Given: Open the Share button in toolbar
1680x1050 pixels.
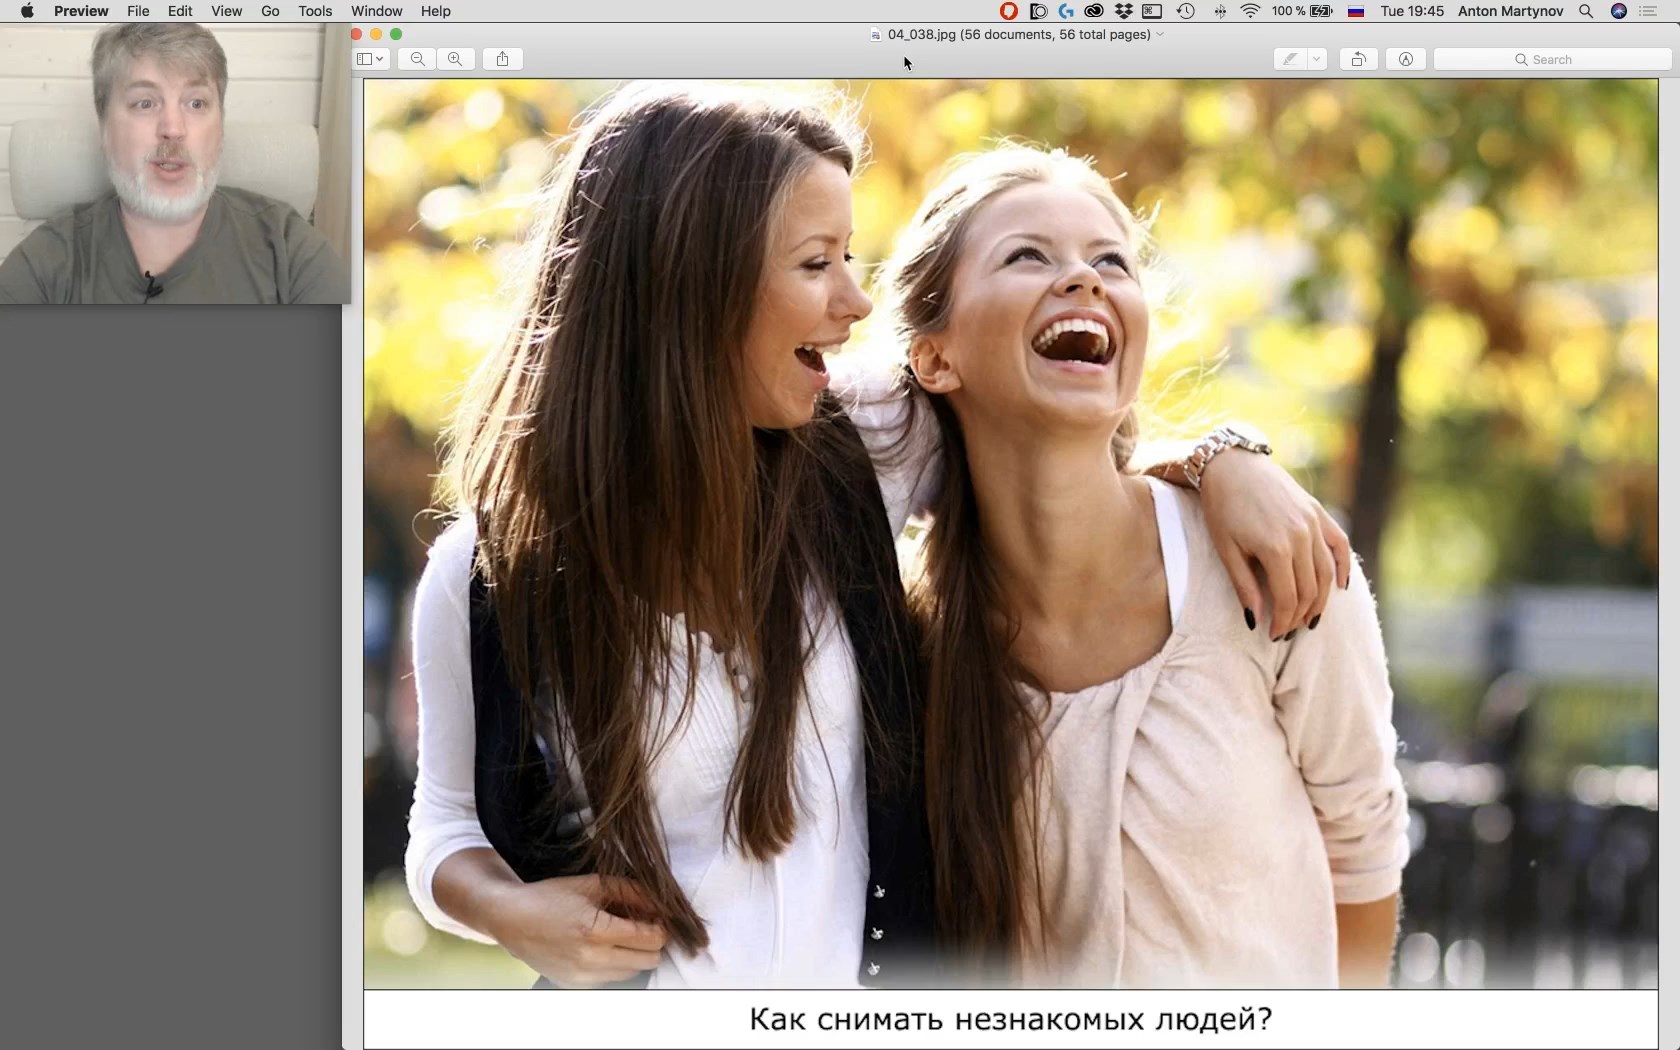Looking at the screenshot, I should [503, 59].
